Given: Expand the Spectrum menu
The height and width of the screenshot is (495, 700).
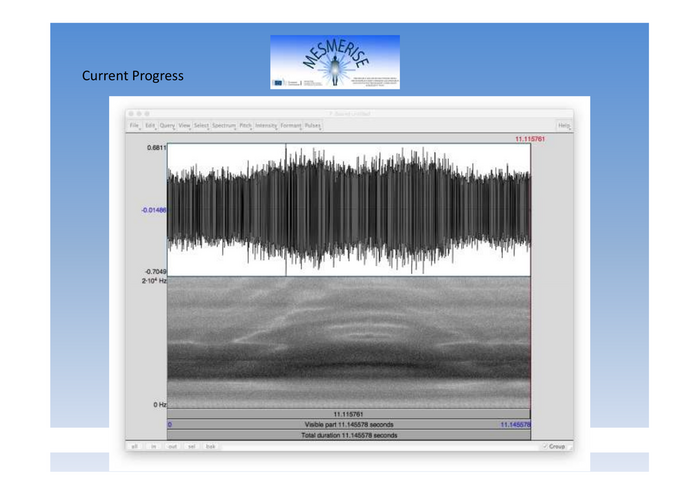Looking at the screenshot, I should tap(224, 125).
